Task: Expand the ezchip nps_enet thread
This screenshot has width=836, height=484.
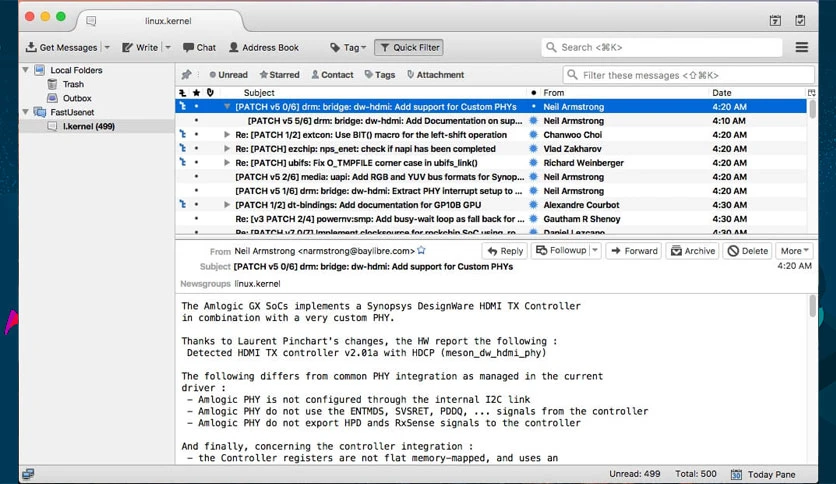Action: (227, 149)
